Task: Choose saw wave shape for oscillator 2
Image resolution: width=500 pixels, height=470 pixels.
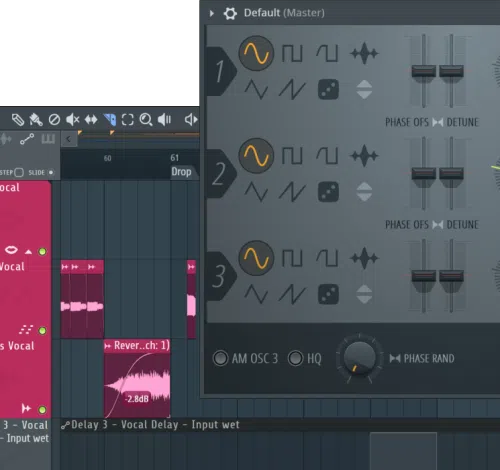Action: [292, 192]
